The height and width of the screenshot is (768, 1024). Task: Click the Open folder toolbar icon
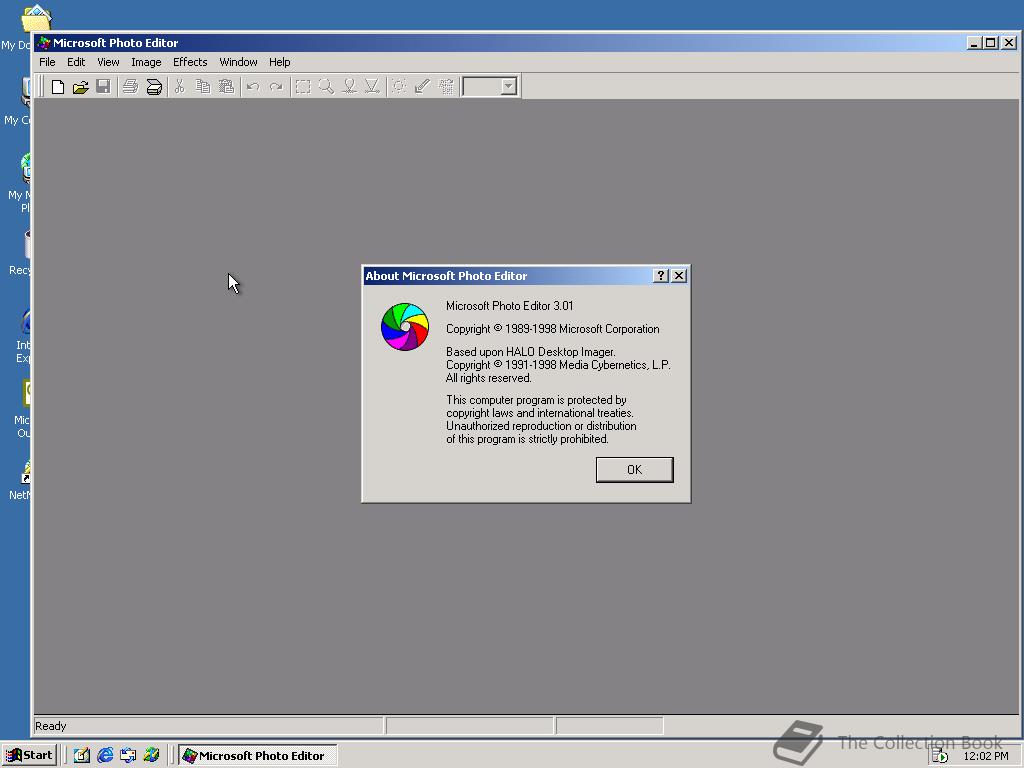81,87
